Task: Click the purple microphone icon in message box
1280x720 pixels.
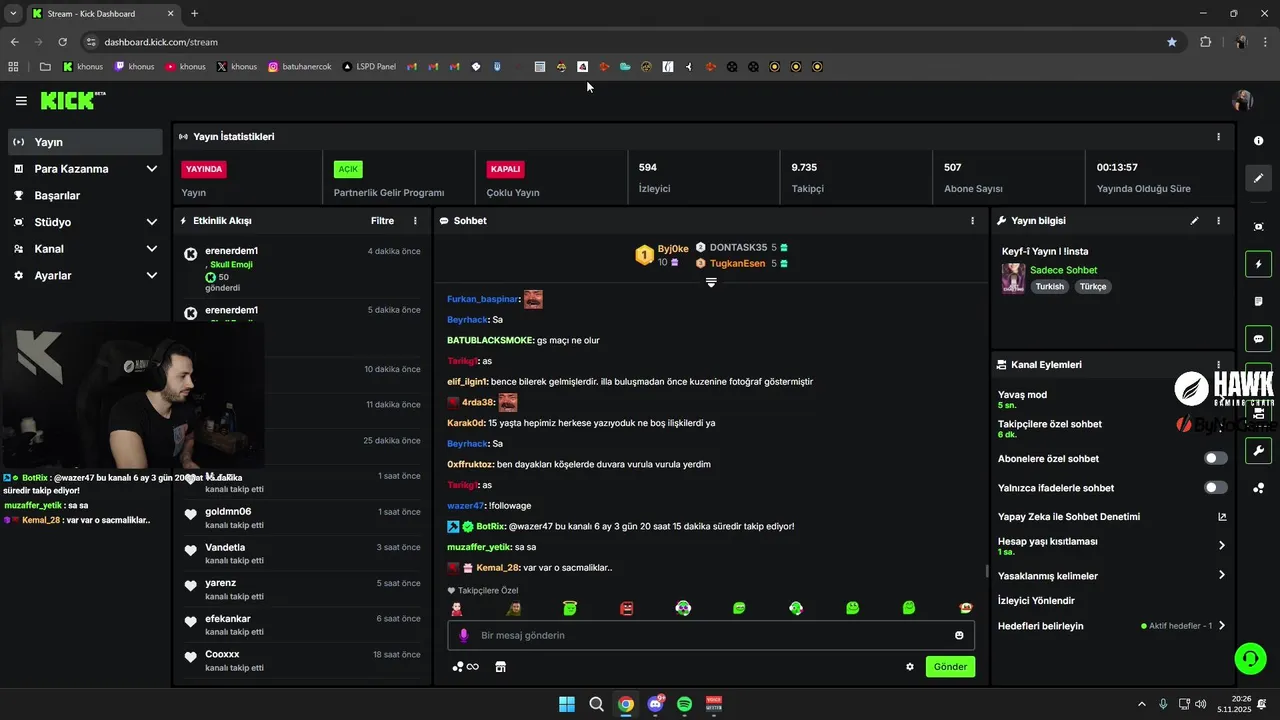Action: pos(463,635)
